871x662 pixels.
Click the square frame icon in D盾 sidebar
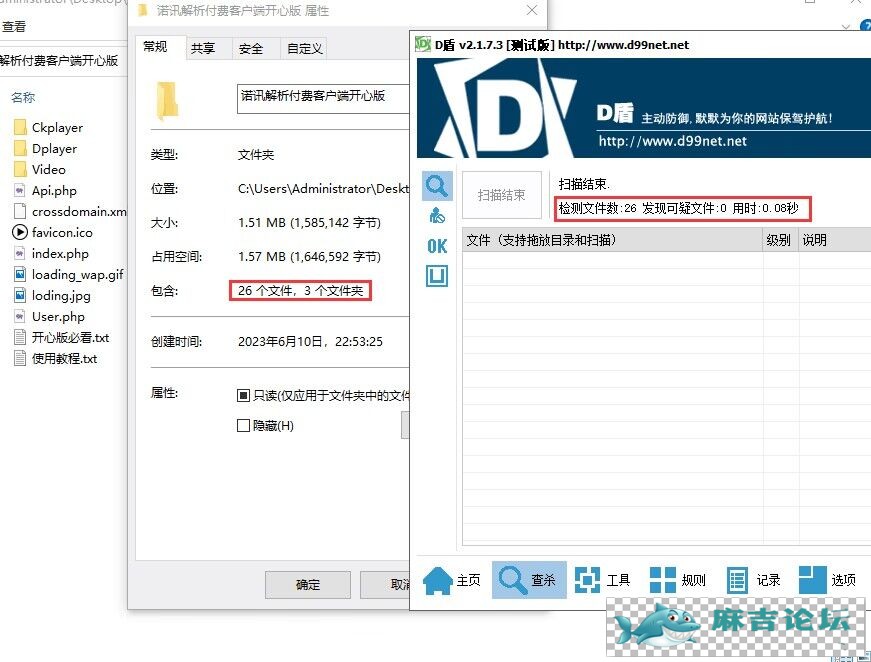click(437, 276)
